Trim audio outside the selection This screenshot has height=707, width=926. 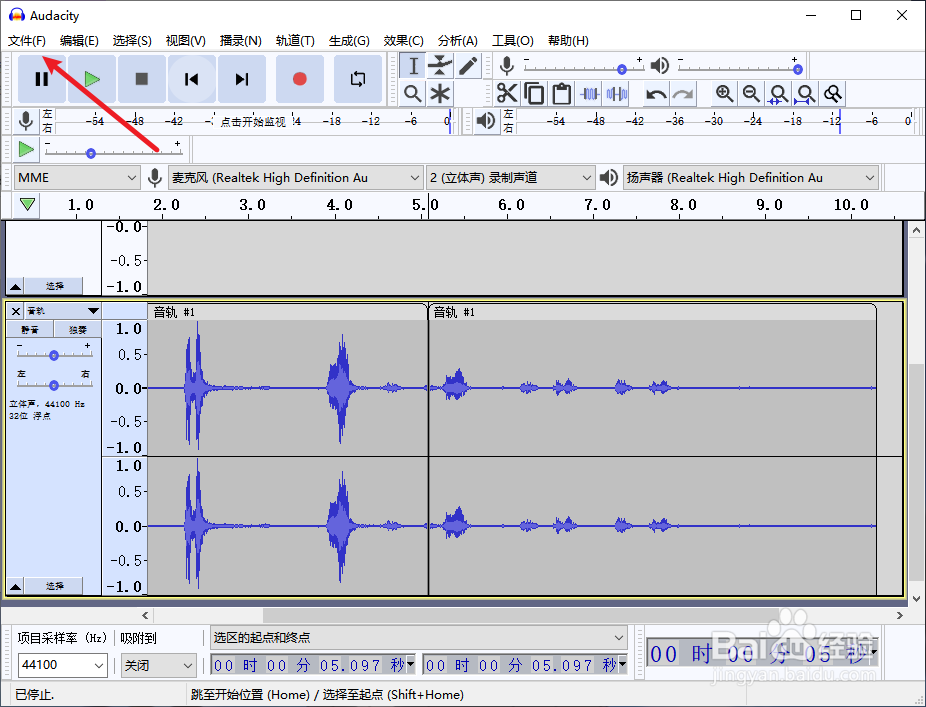(x=589, y=93)
